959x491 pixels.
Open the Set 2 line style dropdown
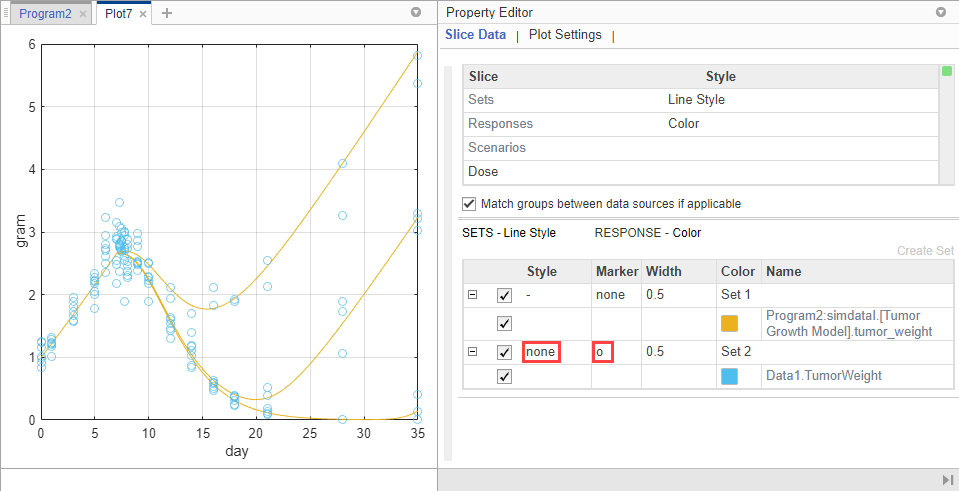tap(540, 352)
